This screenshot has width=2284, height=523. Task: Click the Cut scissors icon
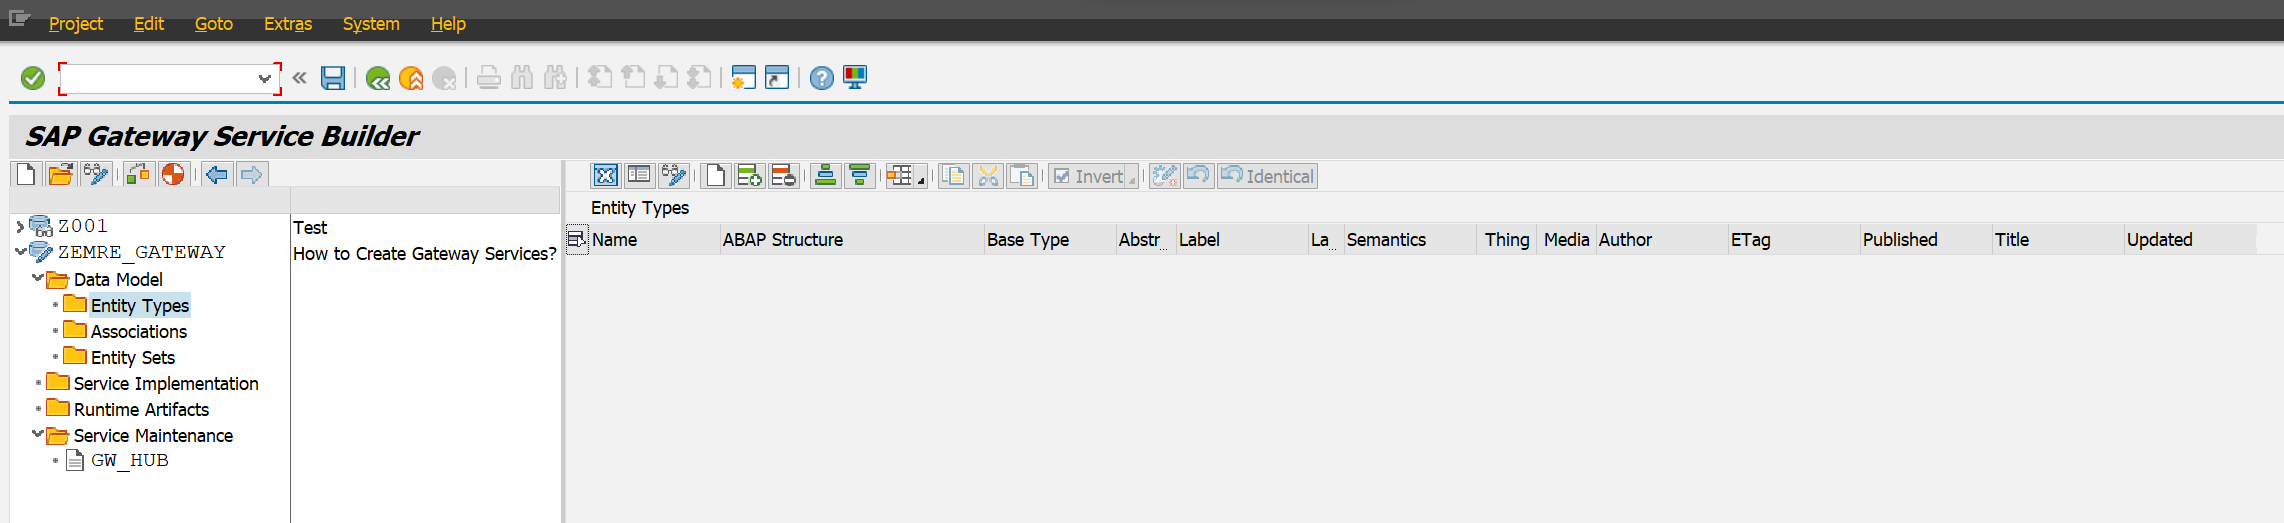(988, 176)
